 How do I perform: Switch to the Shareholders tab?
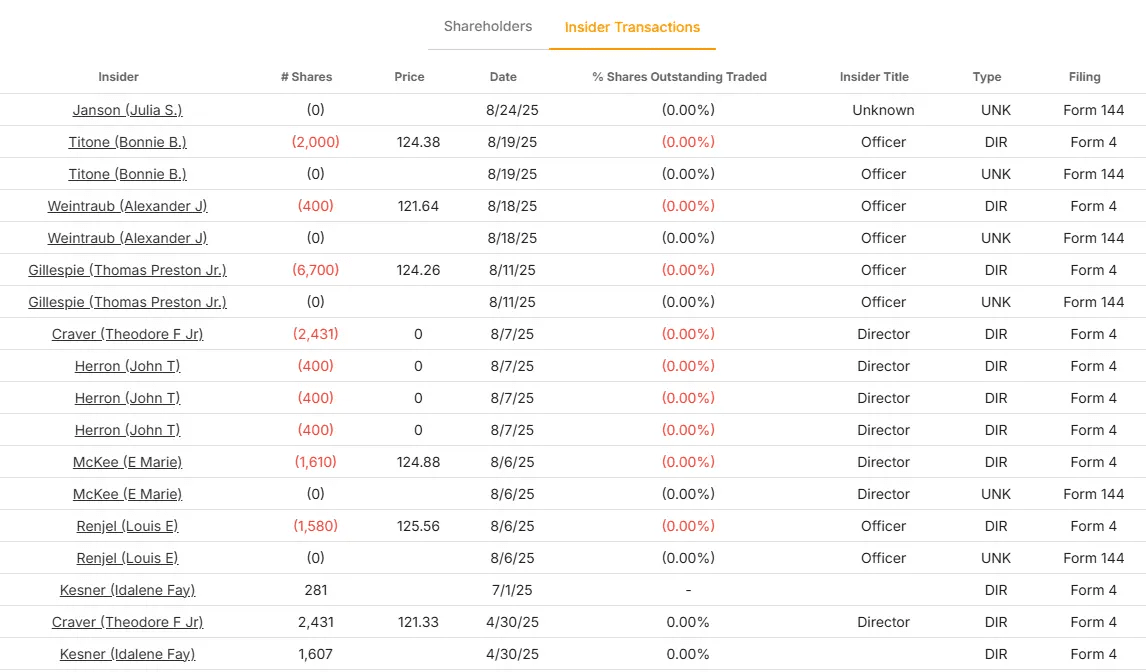point(488,27)
